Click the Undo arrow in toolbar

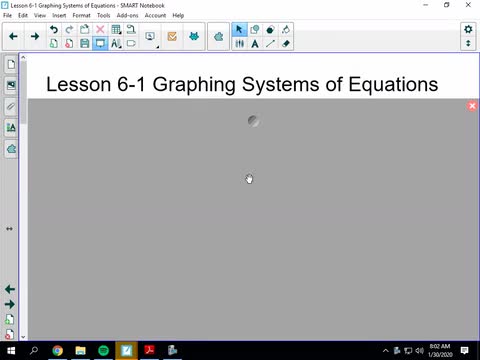tap(53, 29)
